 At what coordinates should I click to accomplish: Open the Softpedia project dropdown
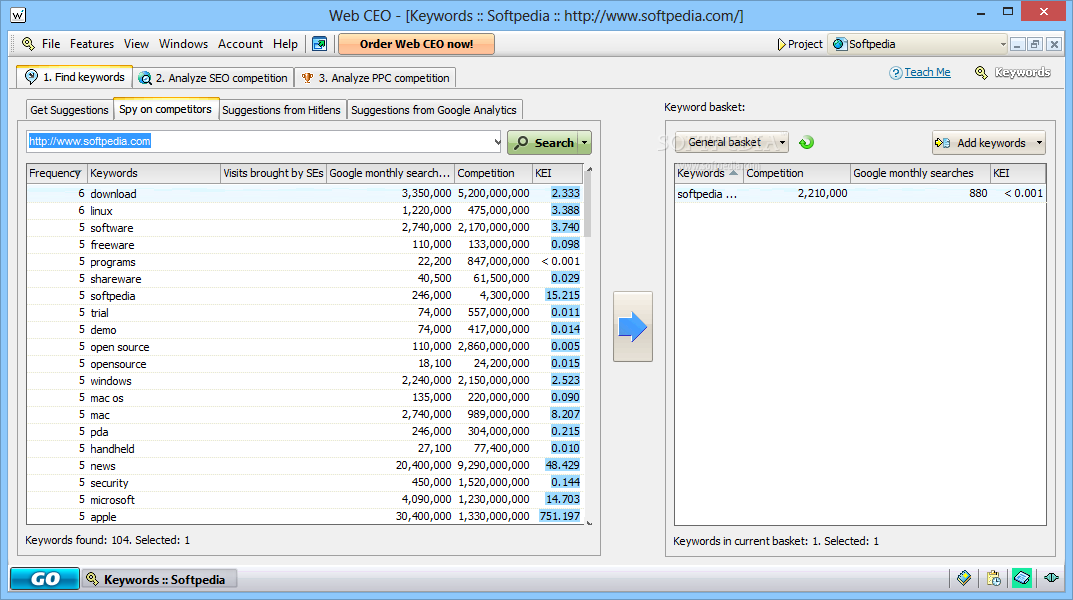coord(918,44)
